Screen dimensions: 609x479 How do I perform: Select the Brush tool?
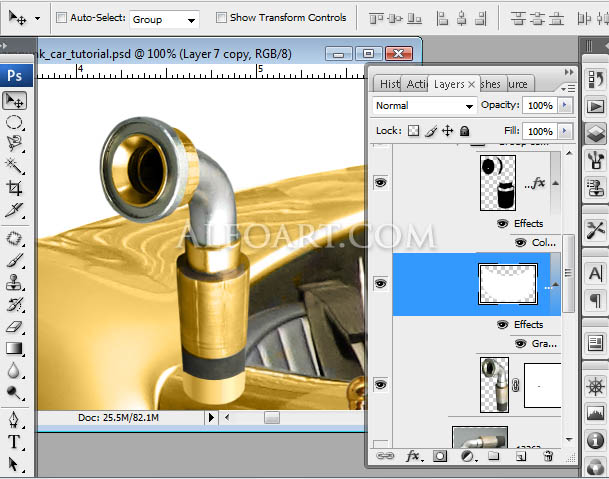click(x=15, y=260)
